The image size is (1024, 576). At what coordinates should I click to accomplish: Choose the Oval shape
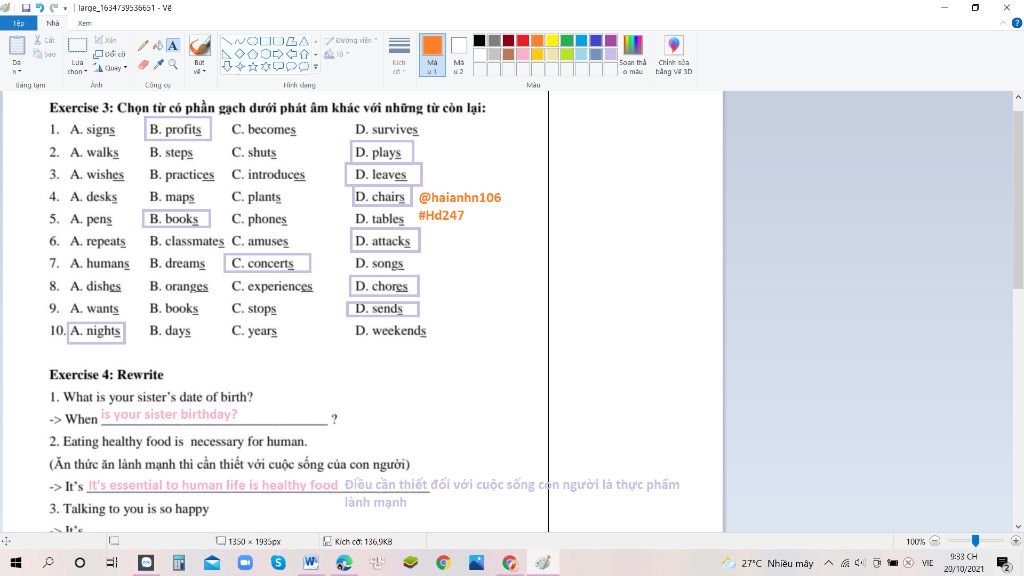tap(253, 41)
